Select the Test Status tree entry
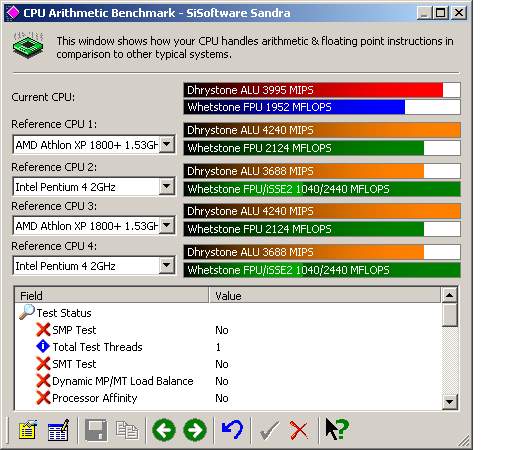Screen dimensions: 512x450 (64, 313)
